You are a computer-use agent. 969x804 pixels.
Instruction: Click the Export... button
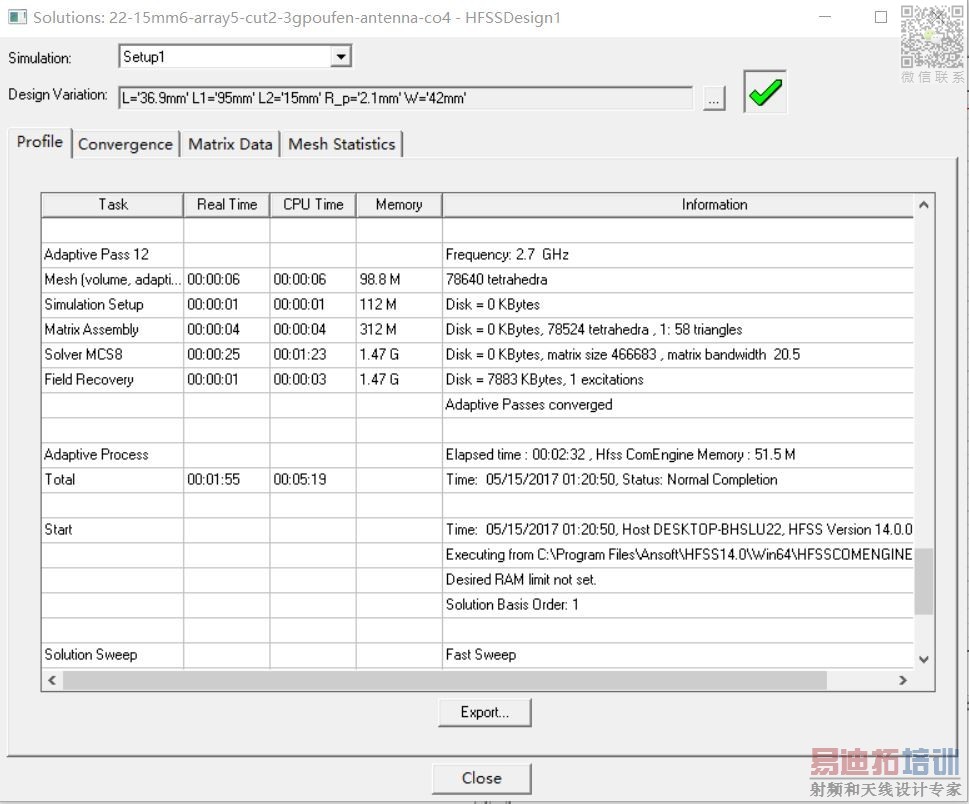[x=484, y=712]
